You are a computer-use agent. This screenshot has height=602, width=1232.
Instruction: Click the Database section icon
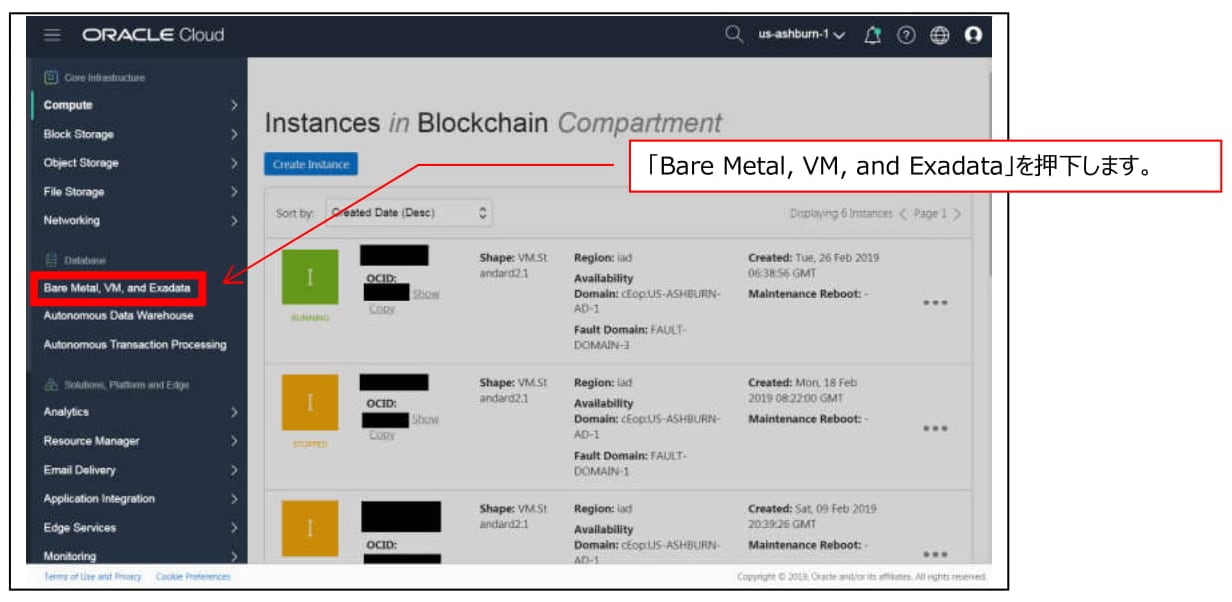point(50,260)
